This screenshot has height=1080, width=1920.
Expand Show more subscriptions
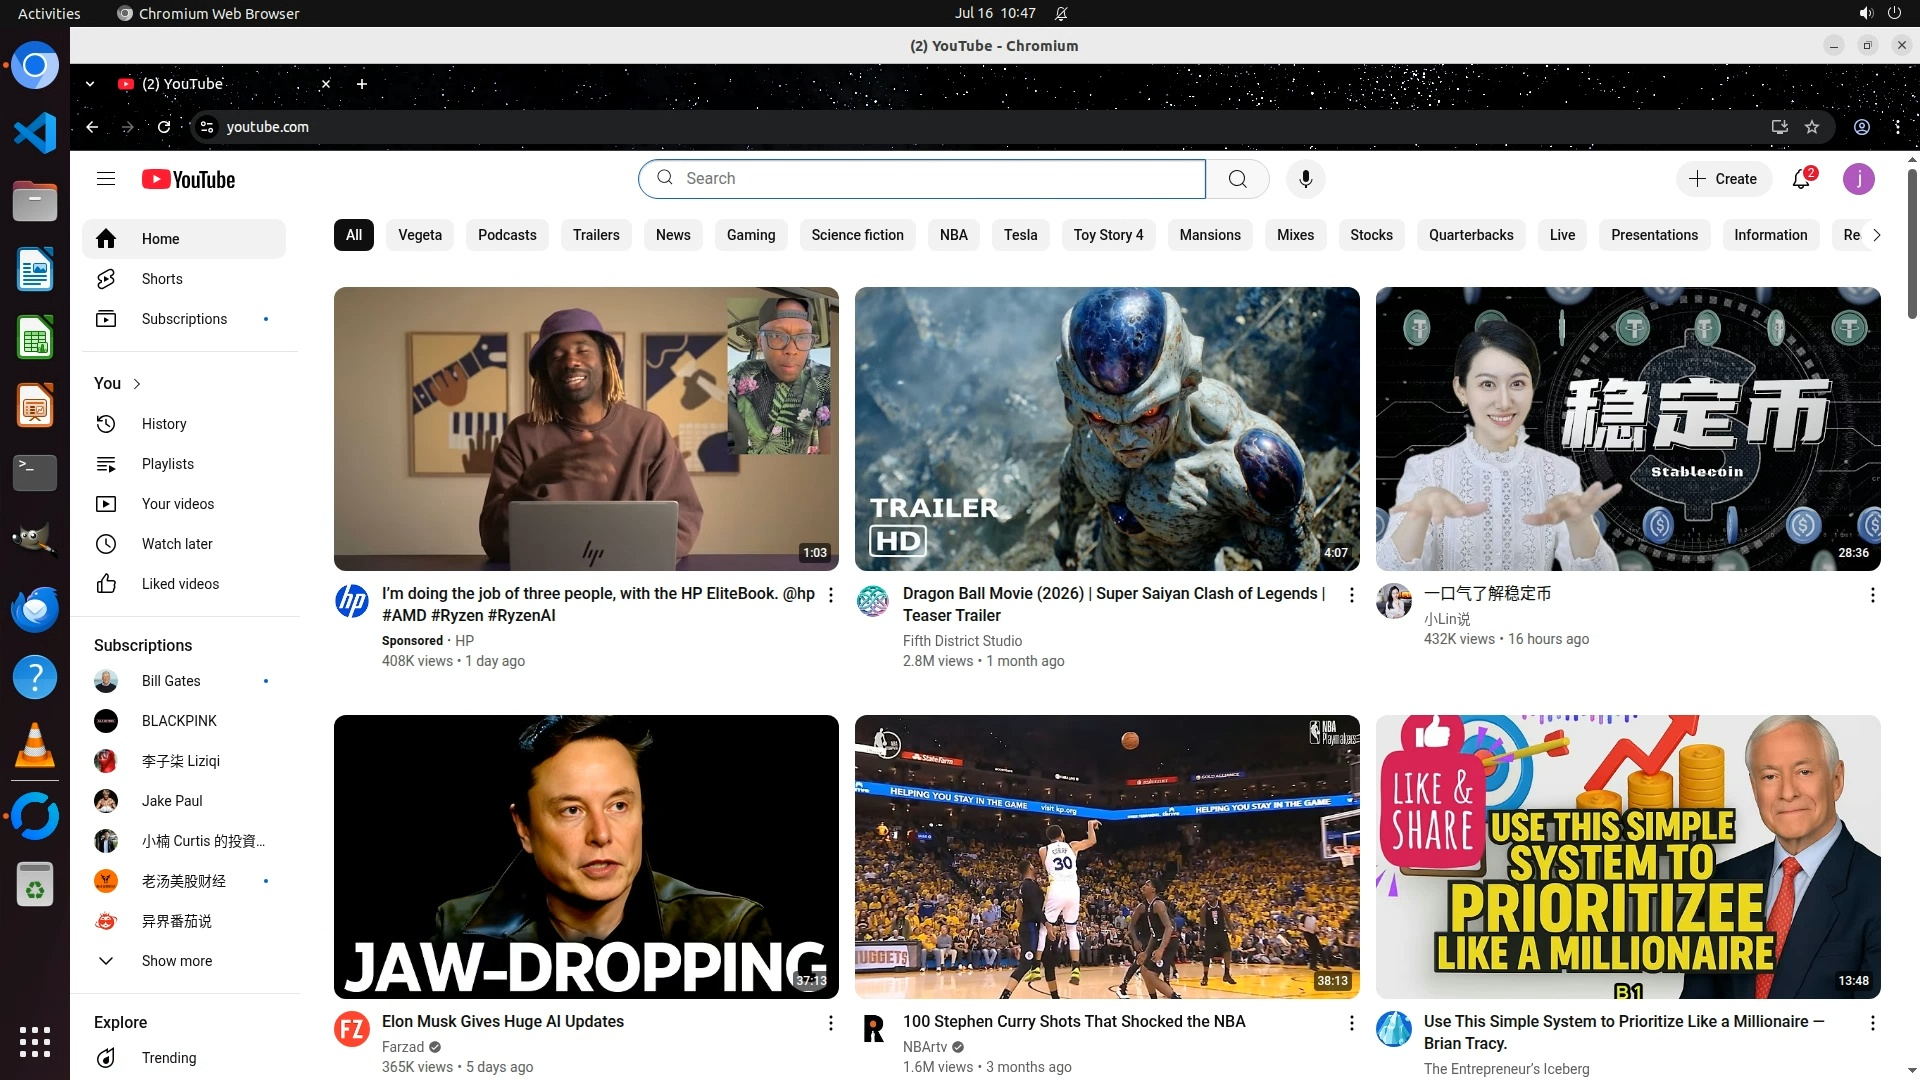point(176,961)
